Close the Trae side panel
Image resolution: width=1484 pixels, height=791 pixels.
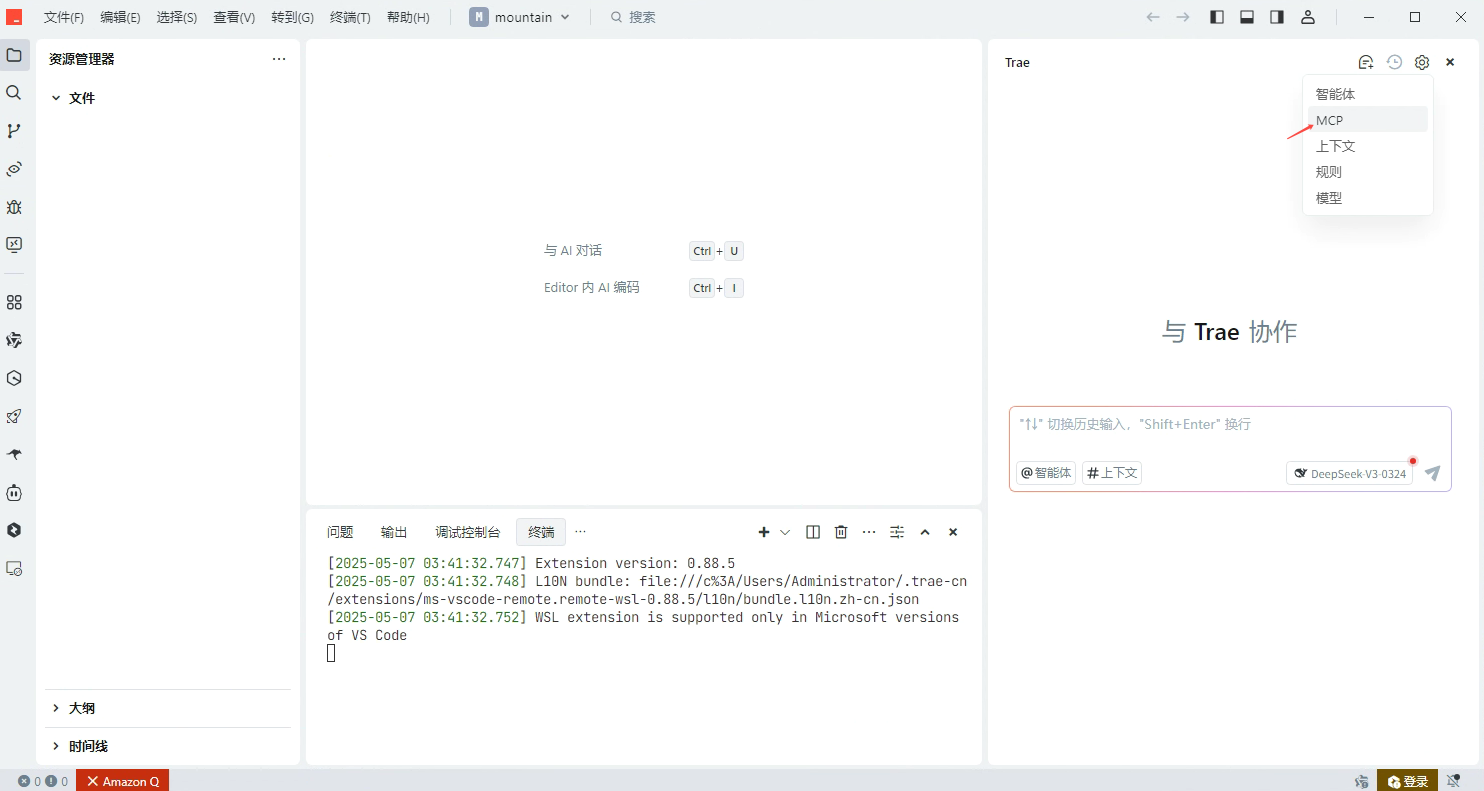coord(1450,62)
